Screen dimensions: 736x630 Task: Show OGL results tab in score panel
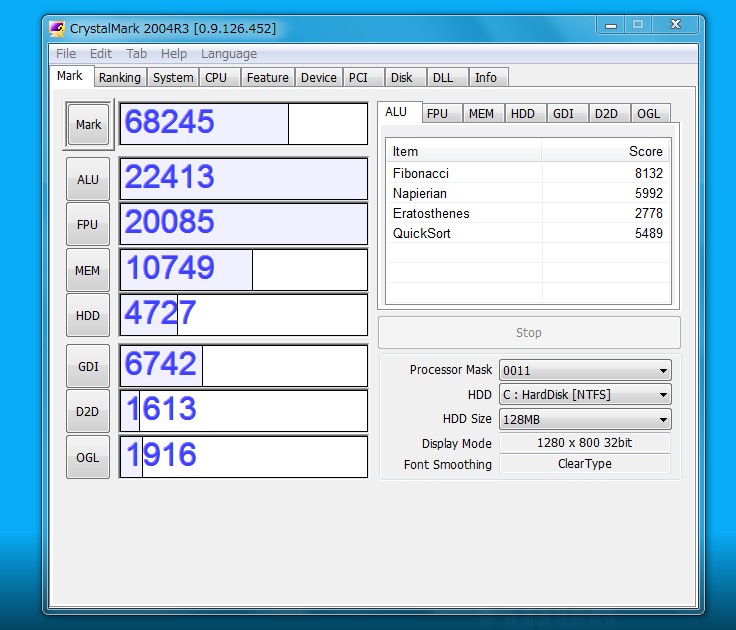[649, 114]
